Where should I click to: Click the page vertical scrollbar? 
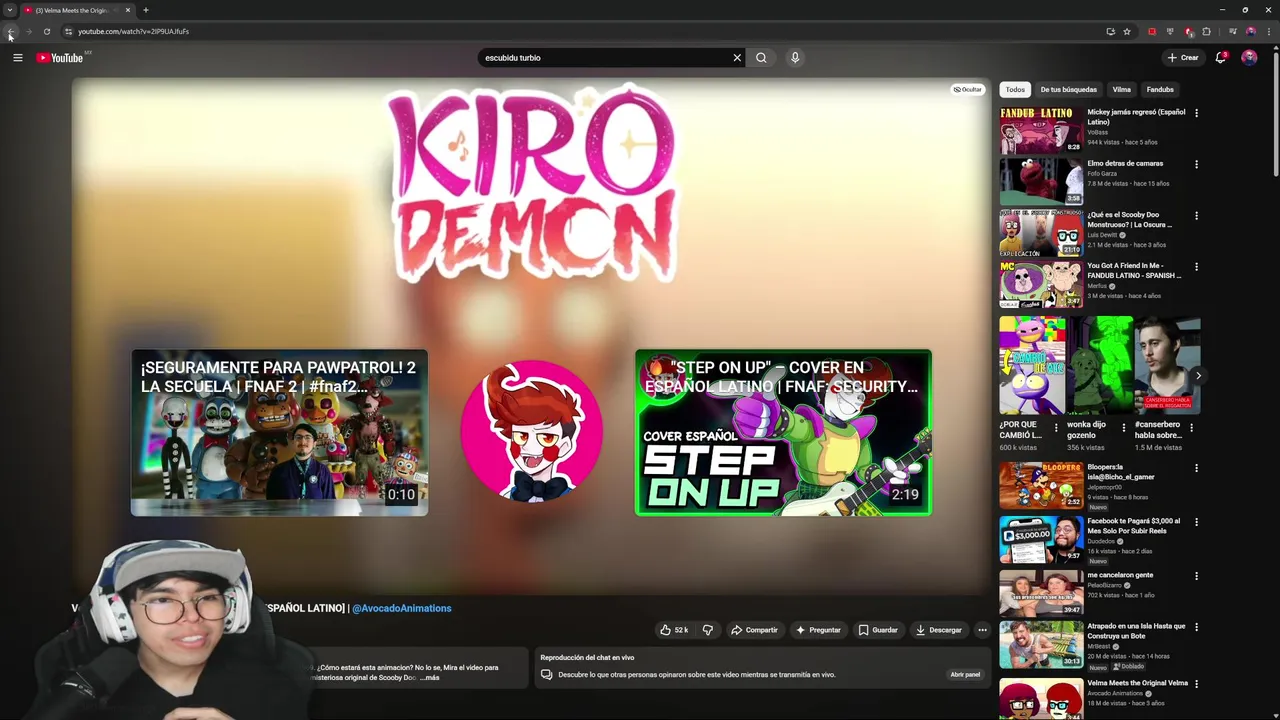[x=1276, y=115]
